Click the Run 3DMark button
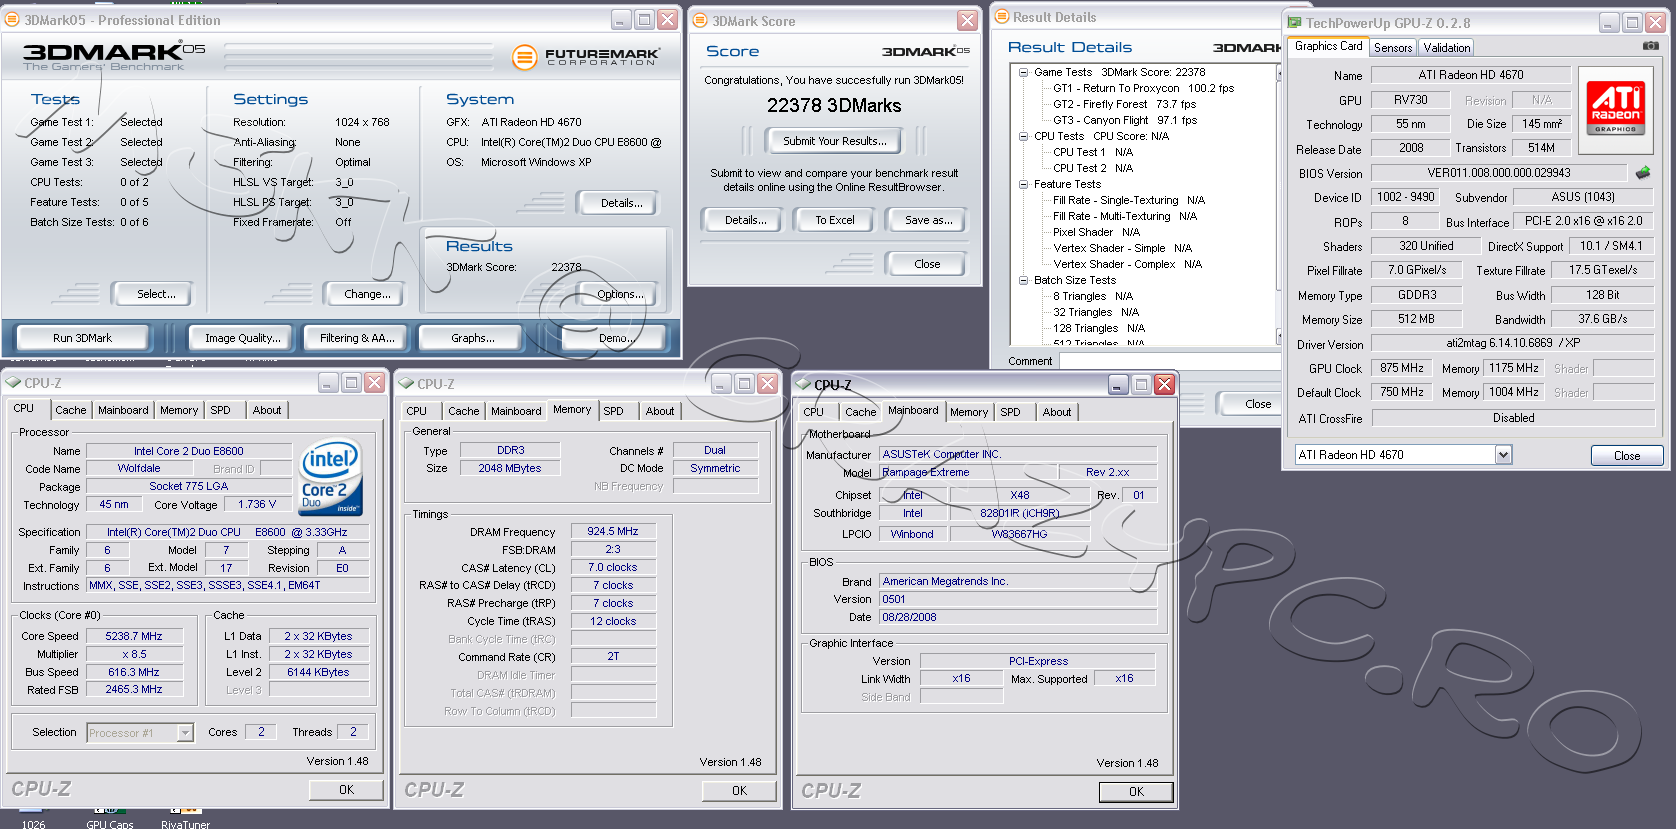 tap(82, 338)
